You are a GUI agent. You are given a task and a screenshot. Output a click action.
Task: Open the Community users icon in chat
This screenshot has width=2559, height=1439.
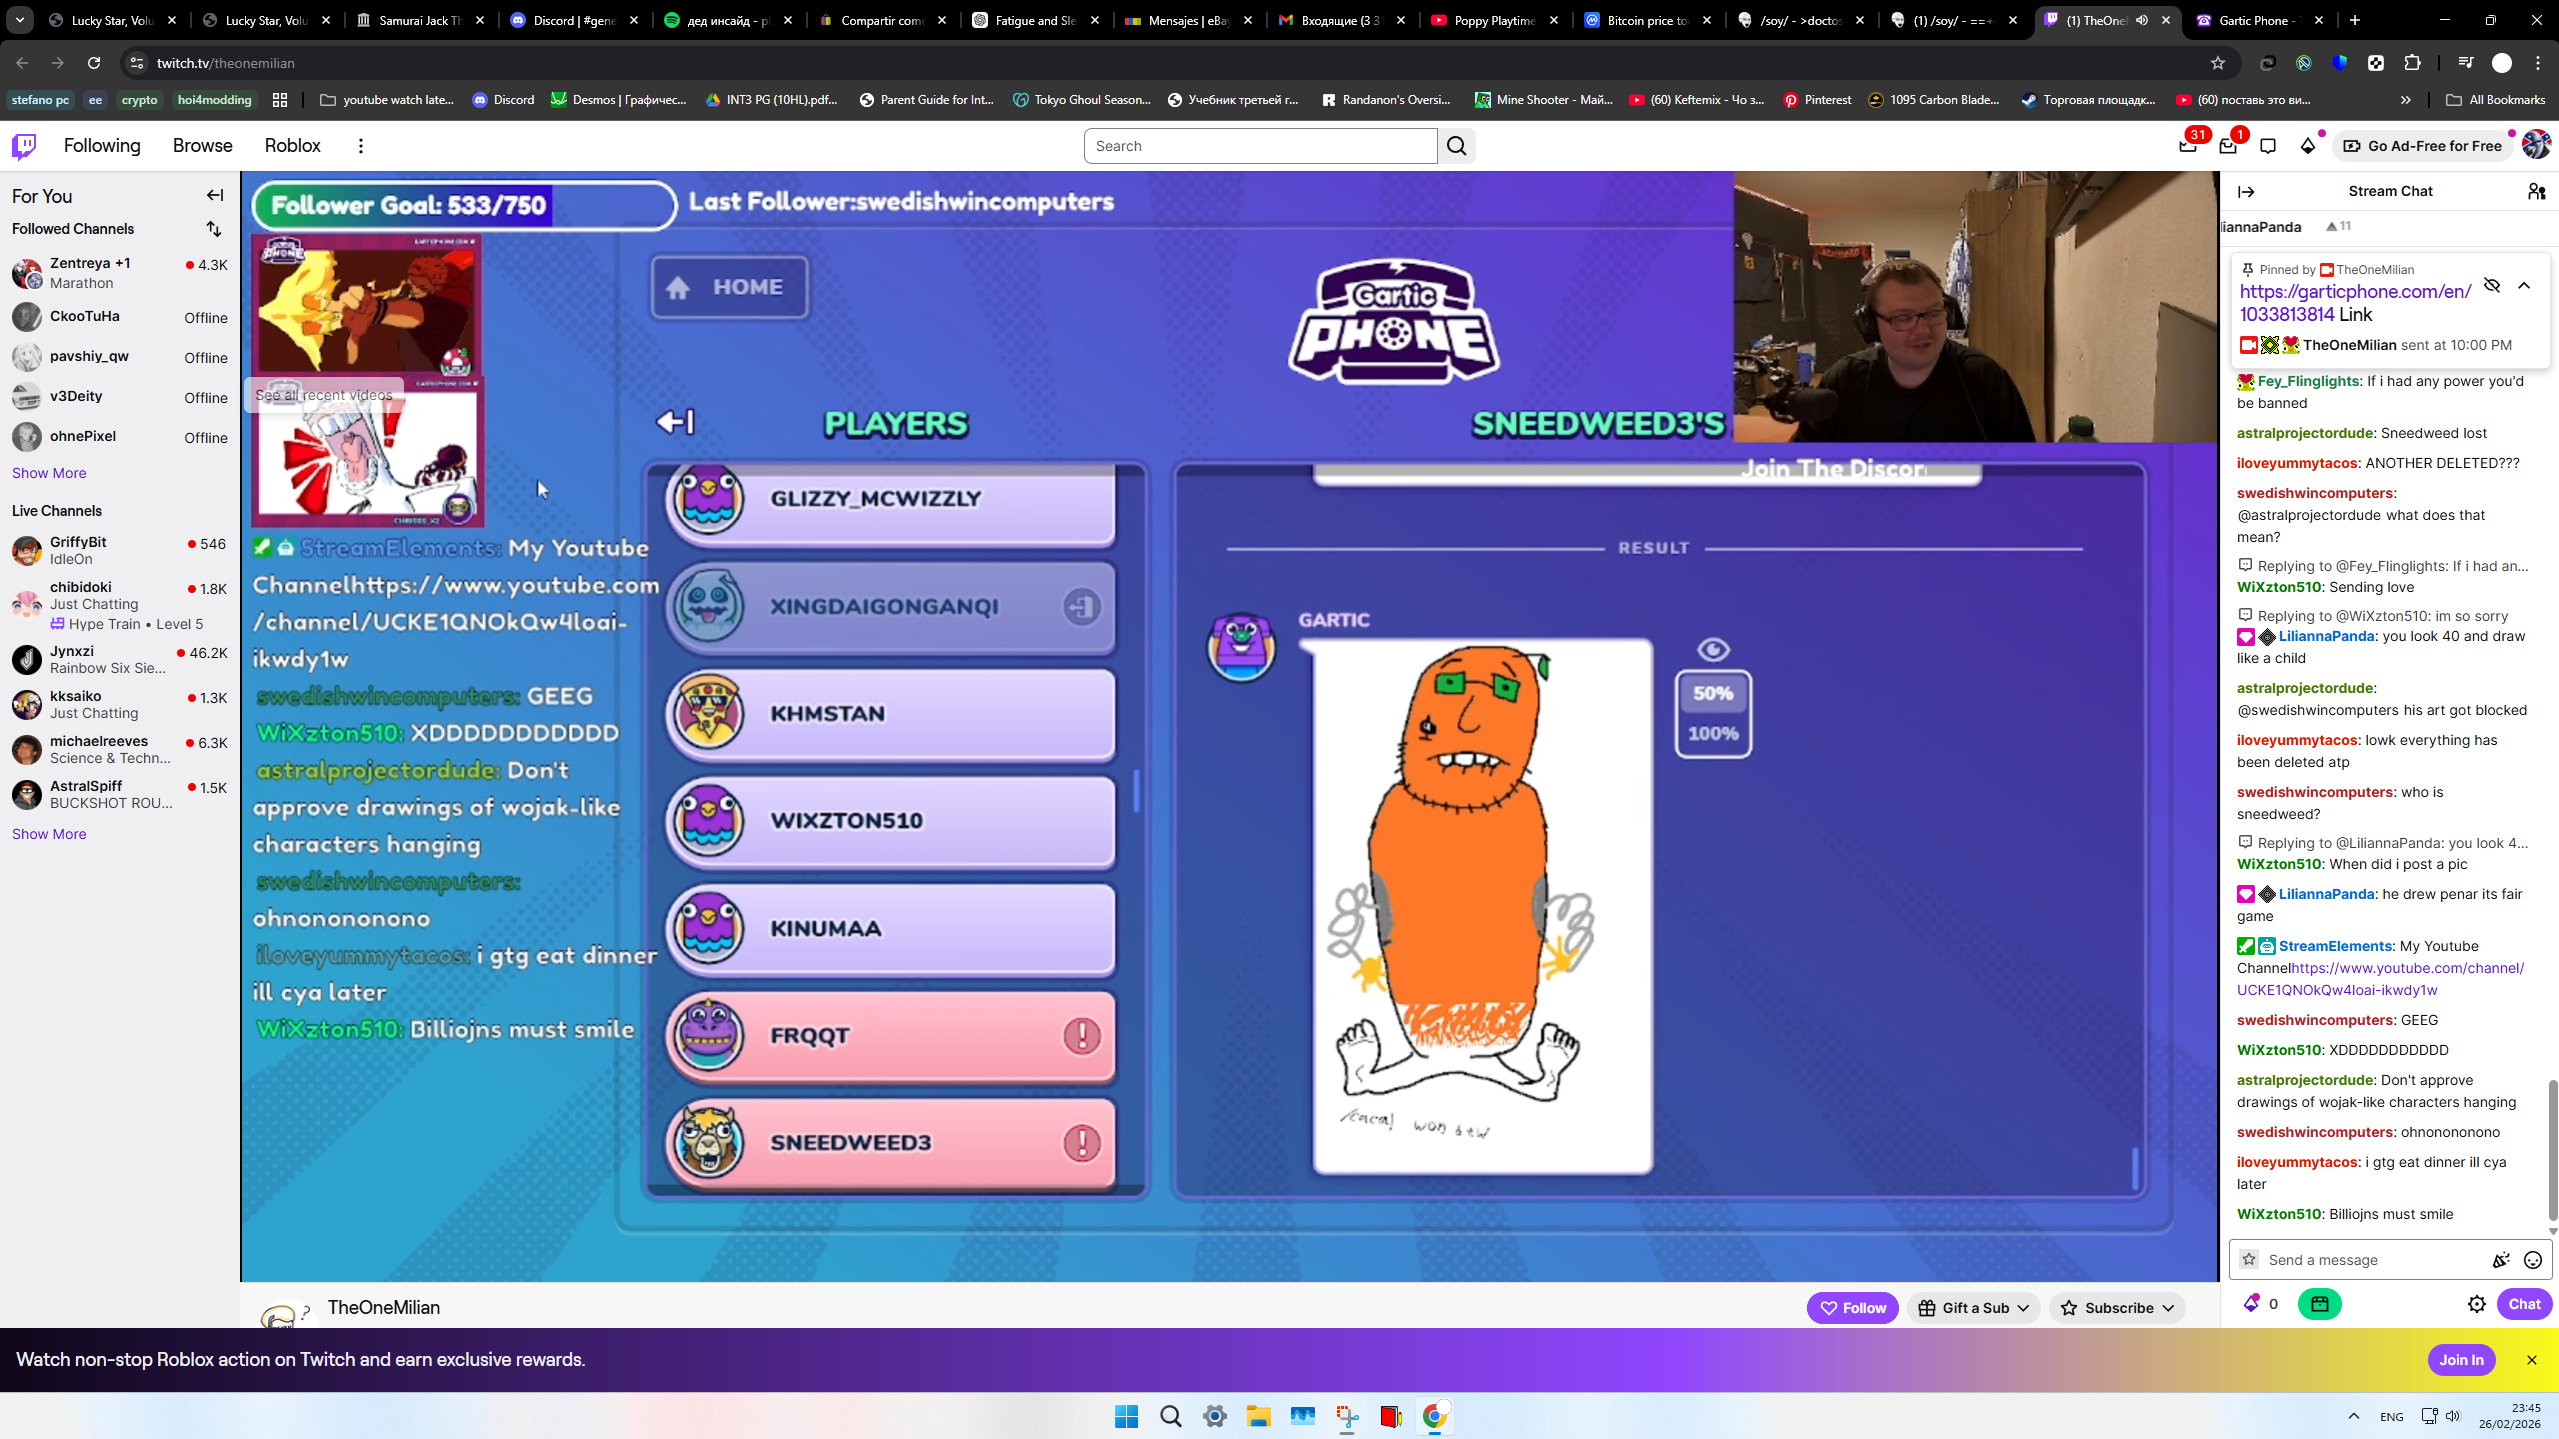click(2536, 191)
